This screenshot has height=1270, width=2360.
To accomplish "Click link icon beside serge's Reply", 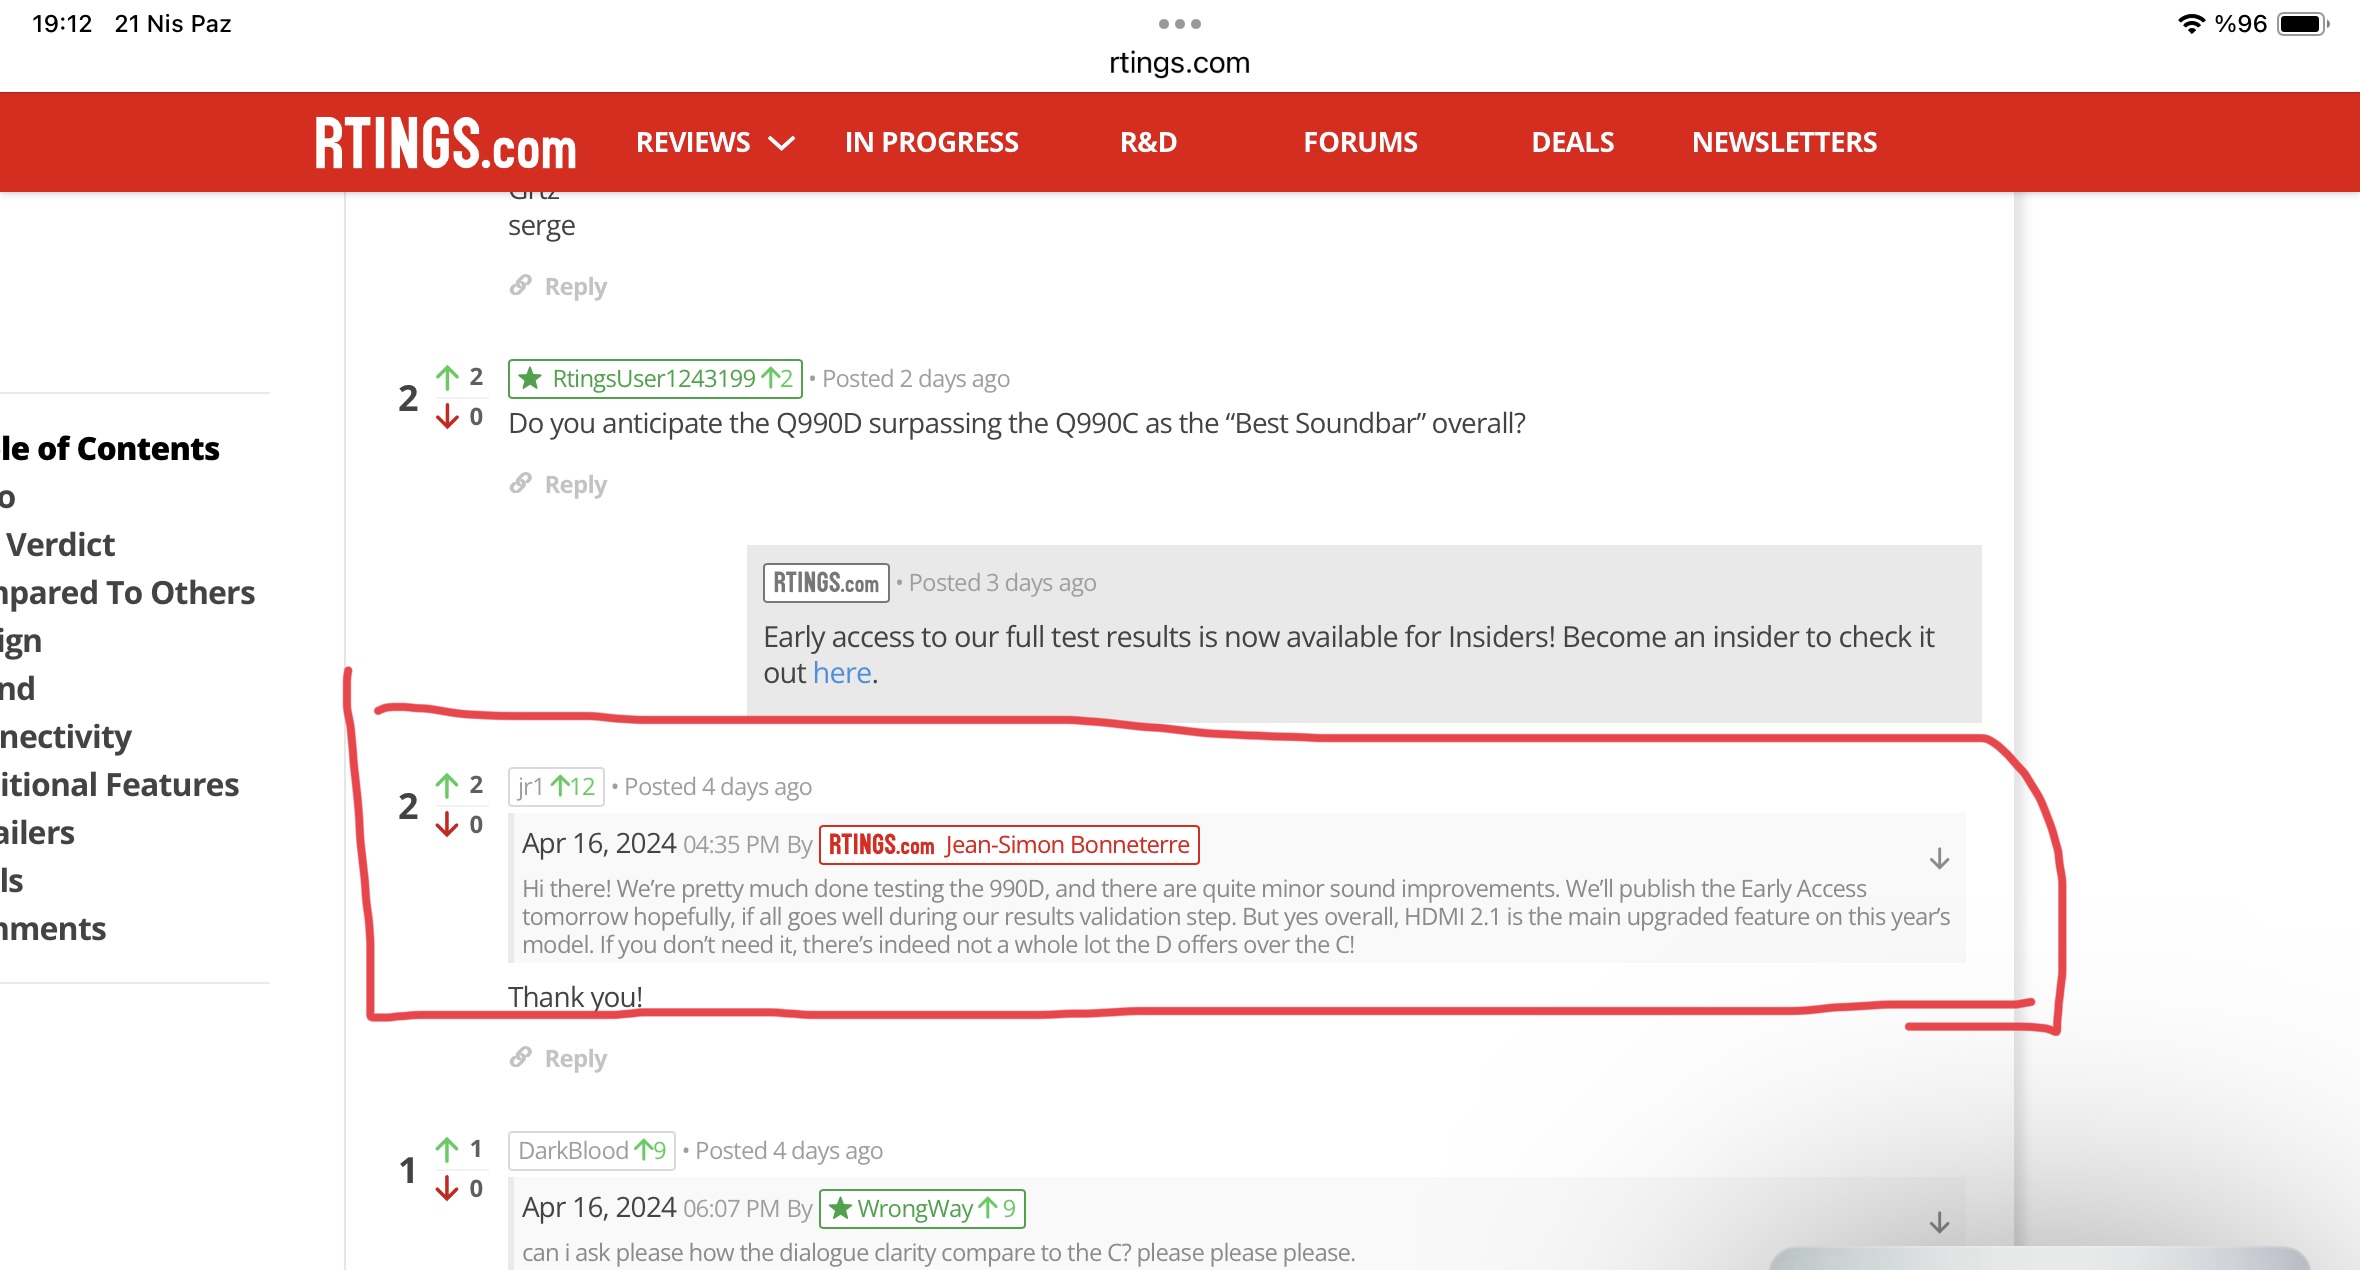I will (x=520, y=285).
